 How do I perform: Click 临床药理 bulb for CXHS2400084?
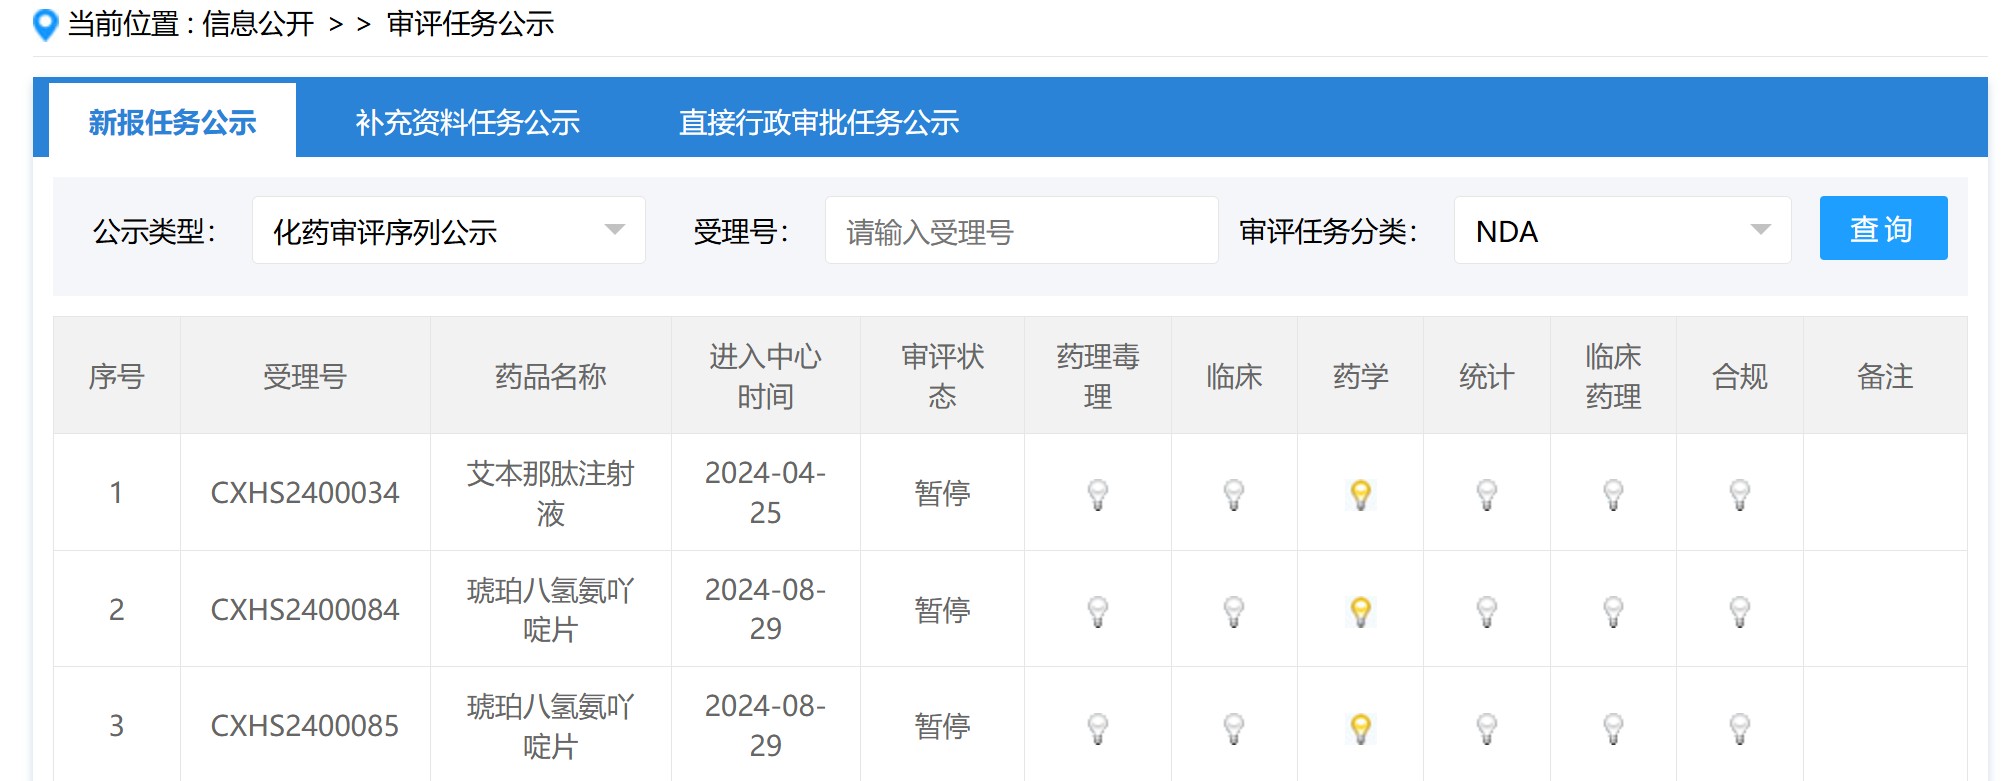click(x=1613, y=611)
